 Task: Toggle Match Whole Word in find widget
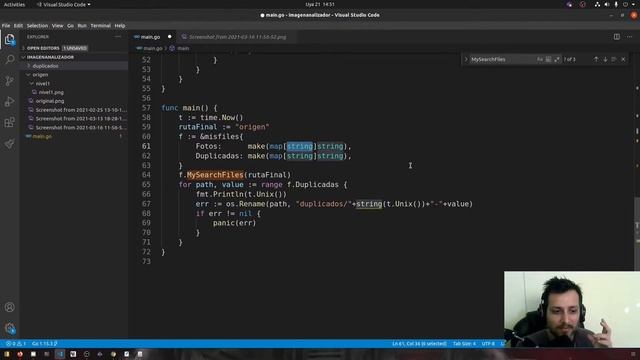point(549,60)
